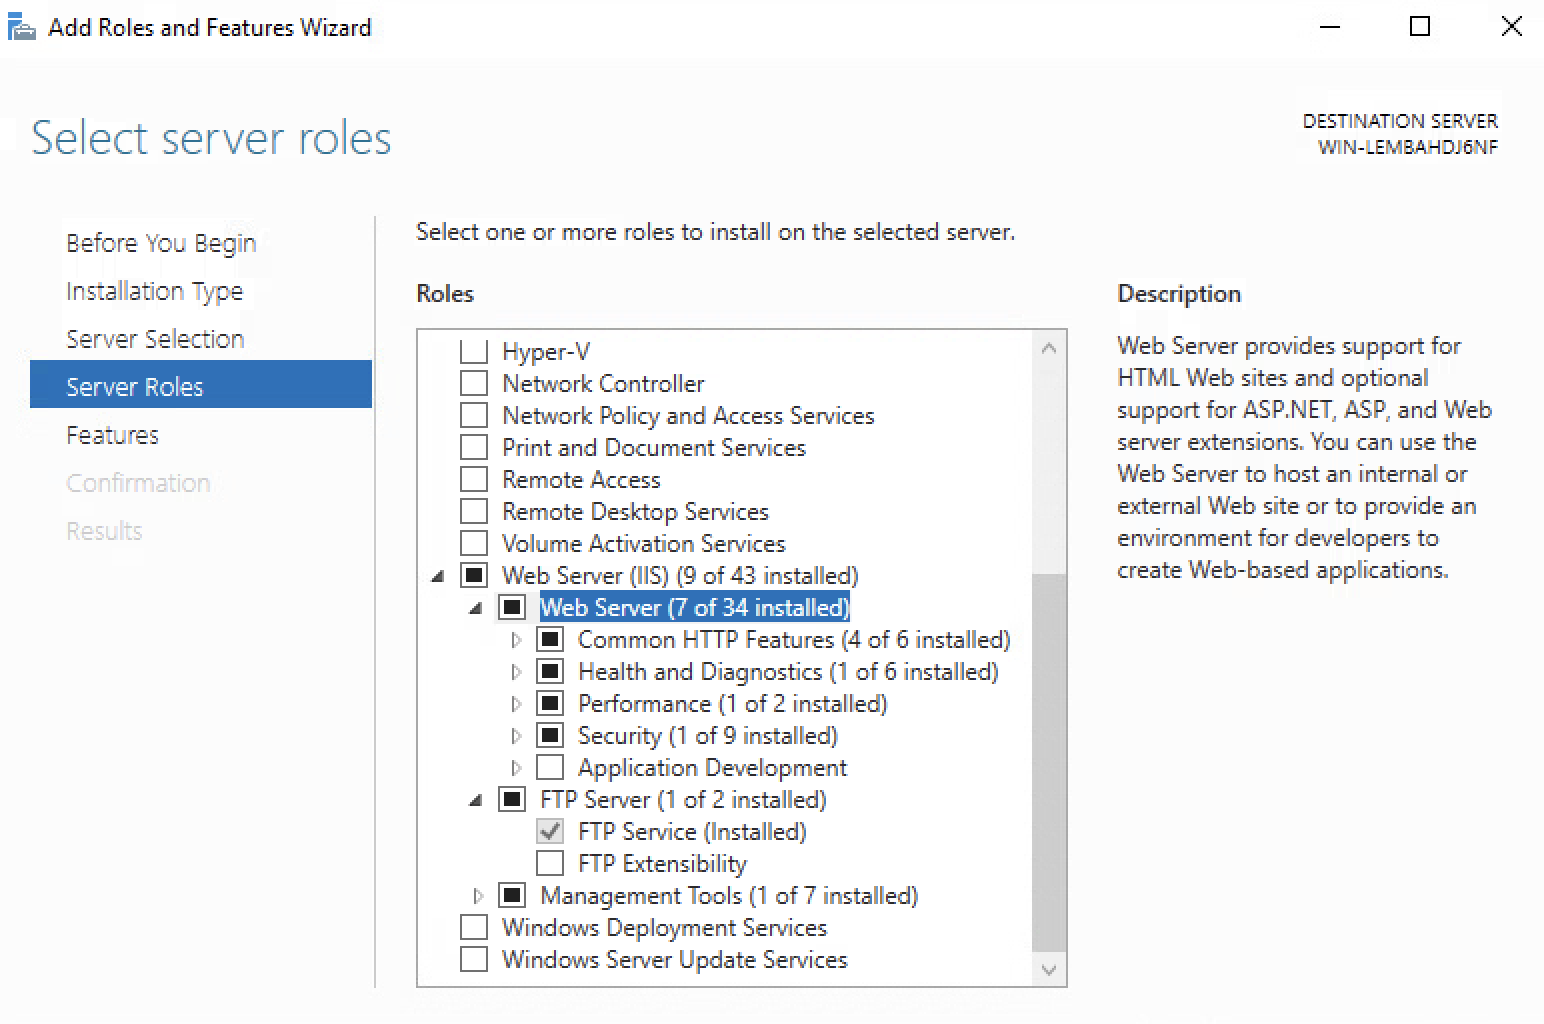Expand Management Tools
This screenshot has height=1024, width=1544.
tap(477, 895)
